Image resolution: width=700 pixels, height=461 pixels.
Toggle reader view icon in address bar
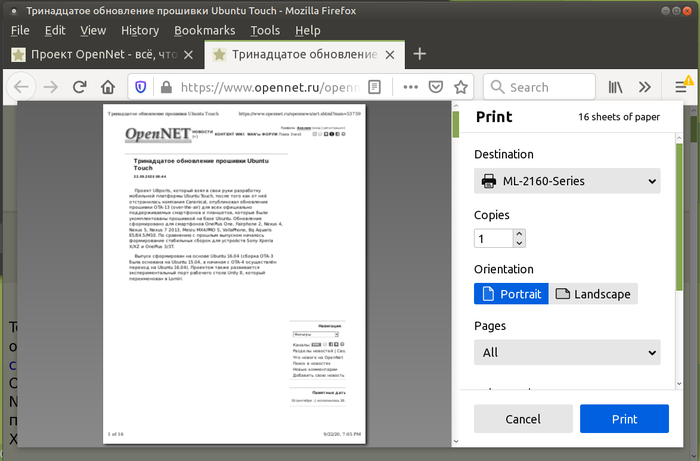375,87
